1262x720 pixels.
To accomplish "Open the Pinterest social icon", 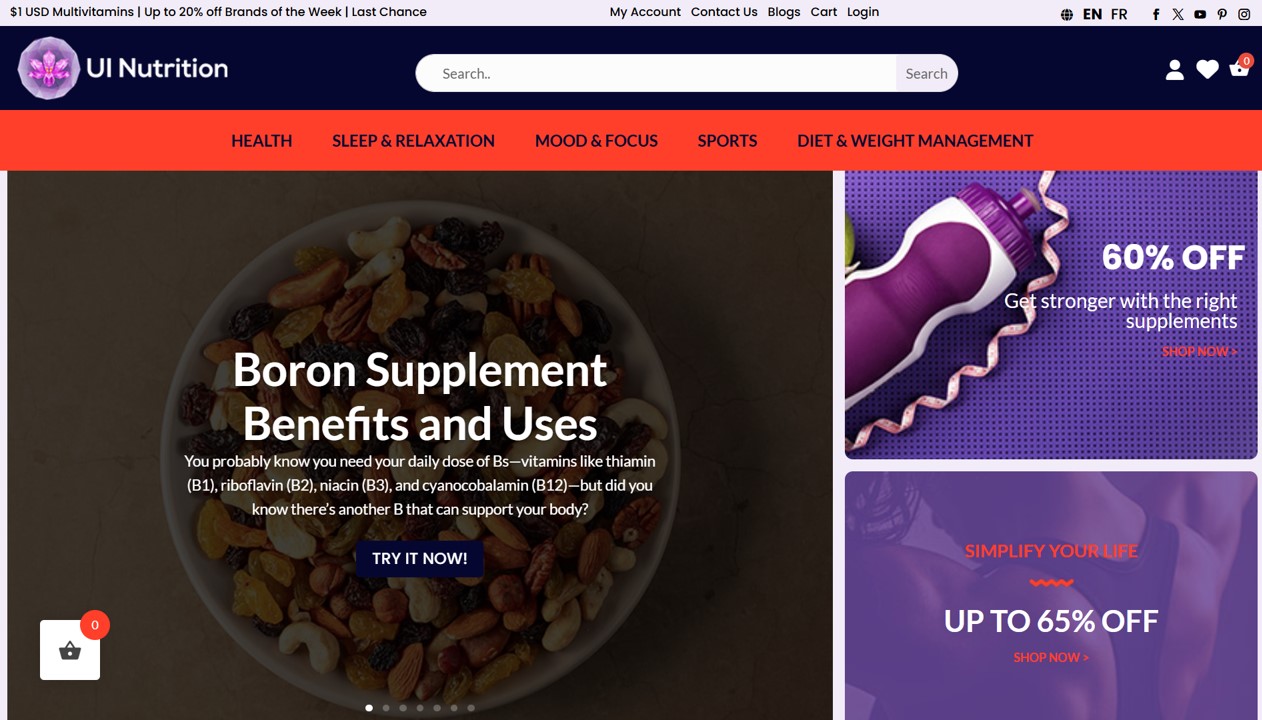I will pyautogui.click(x=1222, y=14).
